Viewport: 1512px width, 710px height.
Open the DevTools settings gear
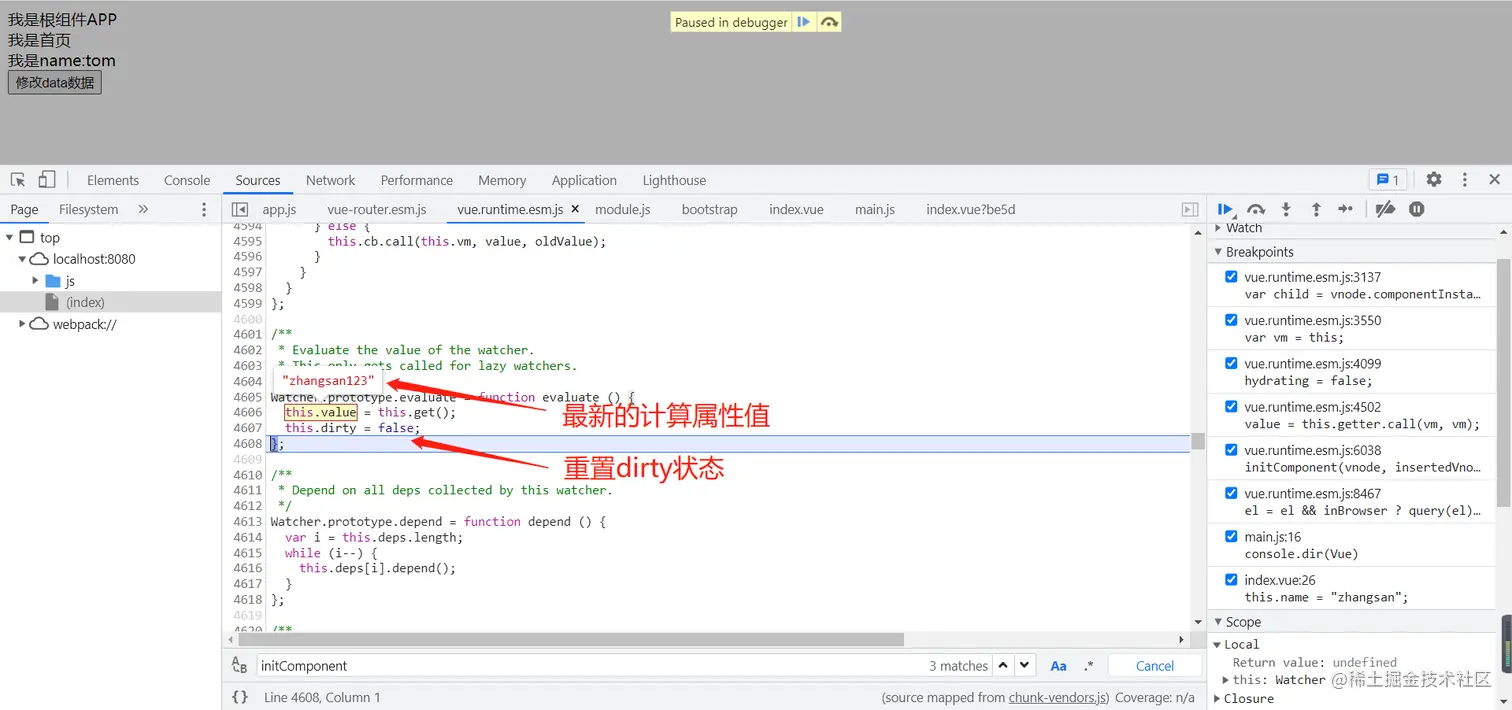coord(1434,180)
